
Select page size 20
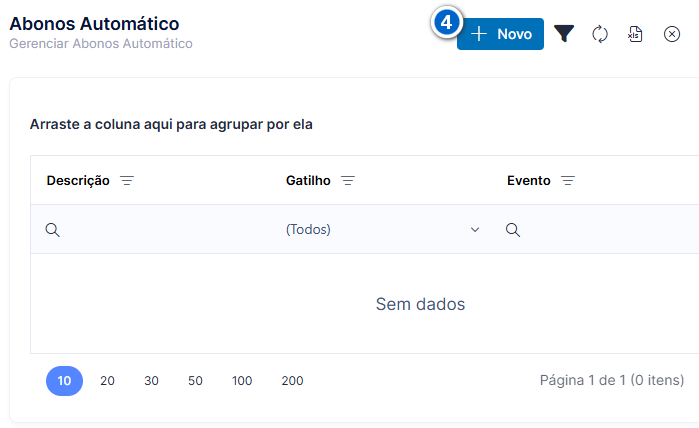107,381
